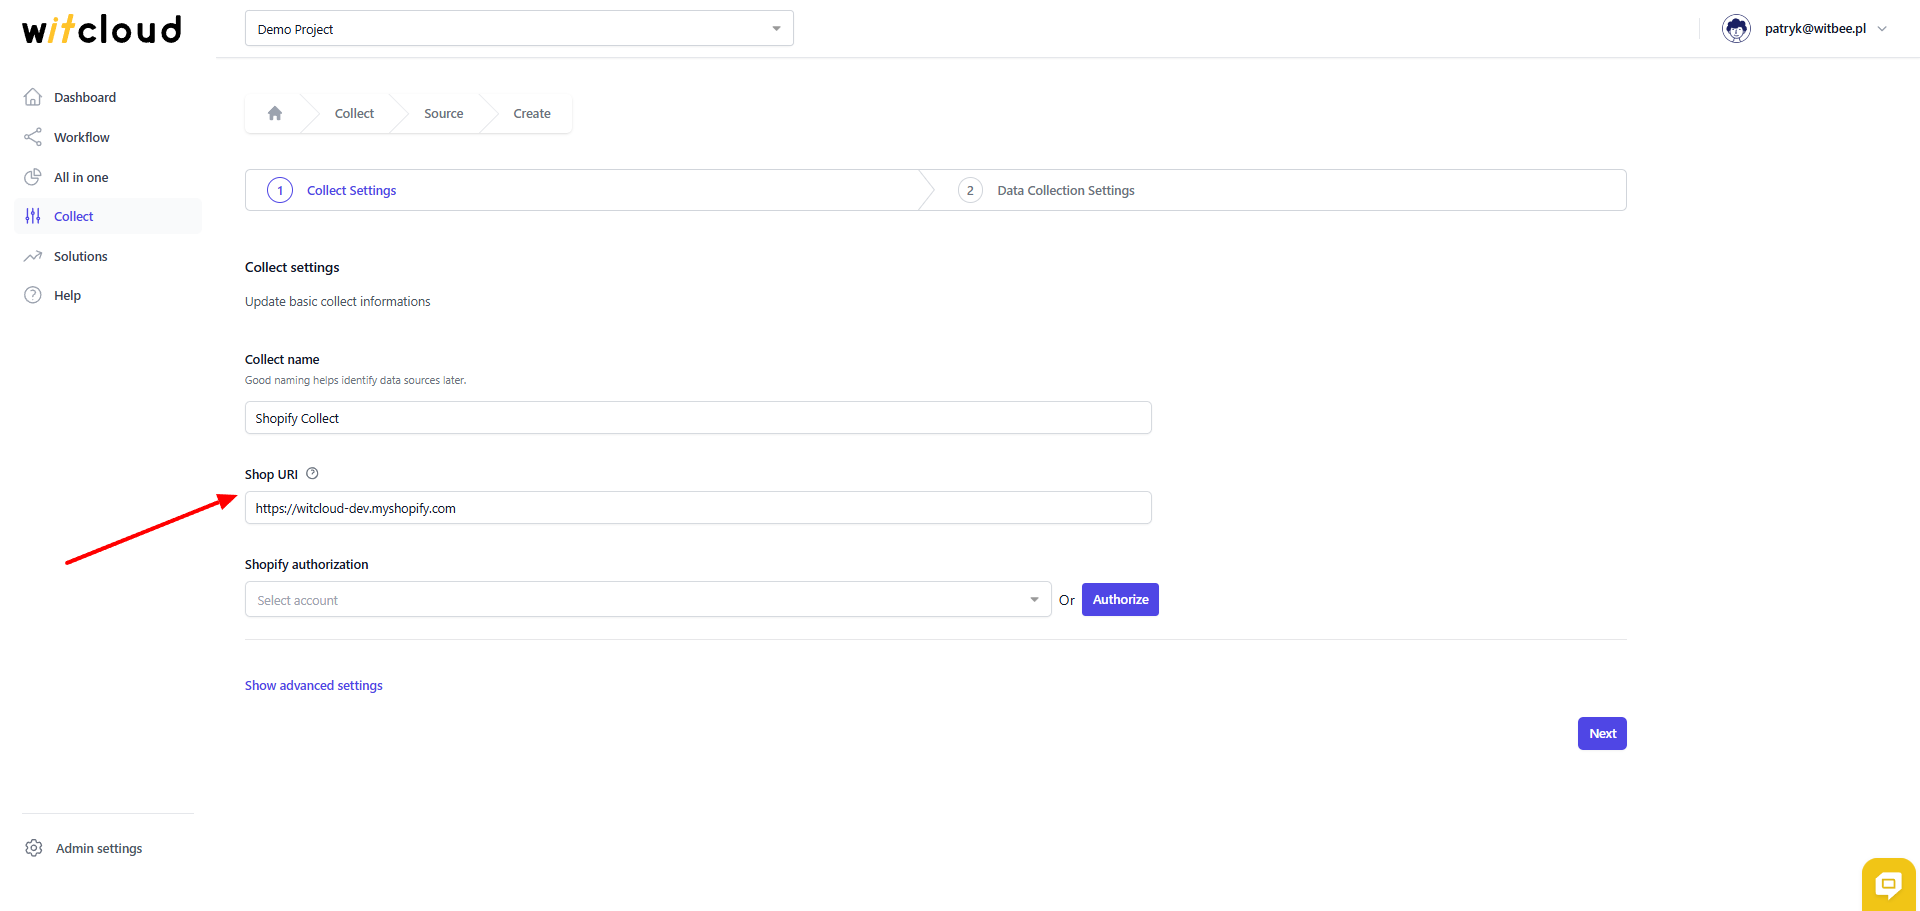Viewport: 1920px width, 911px height.
Task: Focus the Shop URI input field
Action: [x=698, y=507]
